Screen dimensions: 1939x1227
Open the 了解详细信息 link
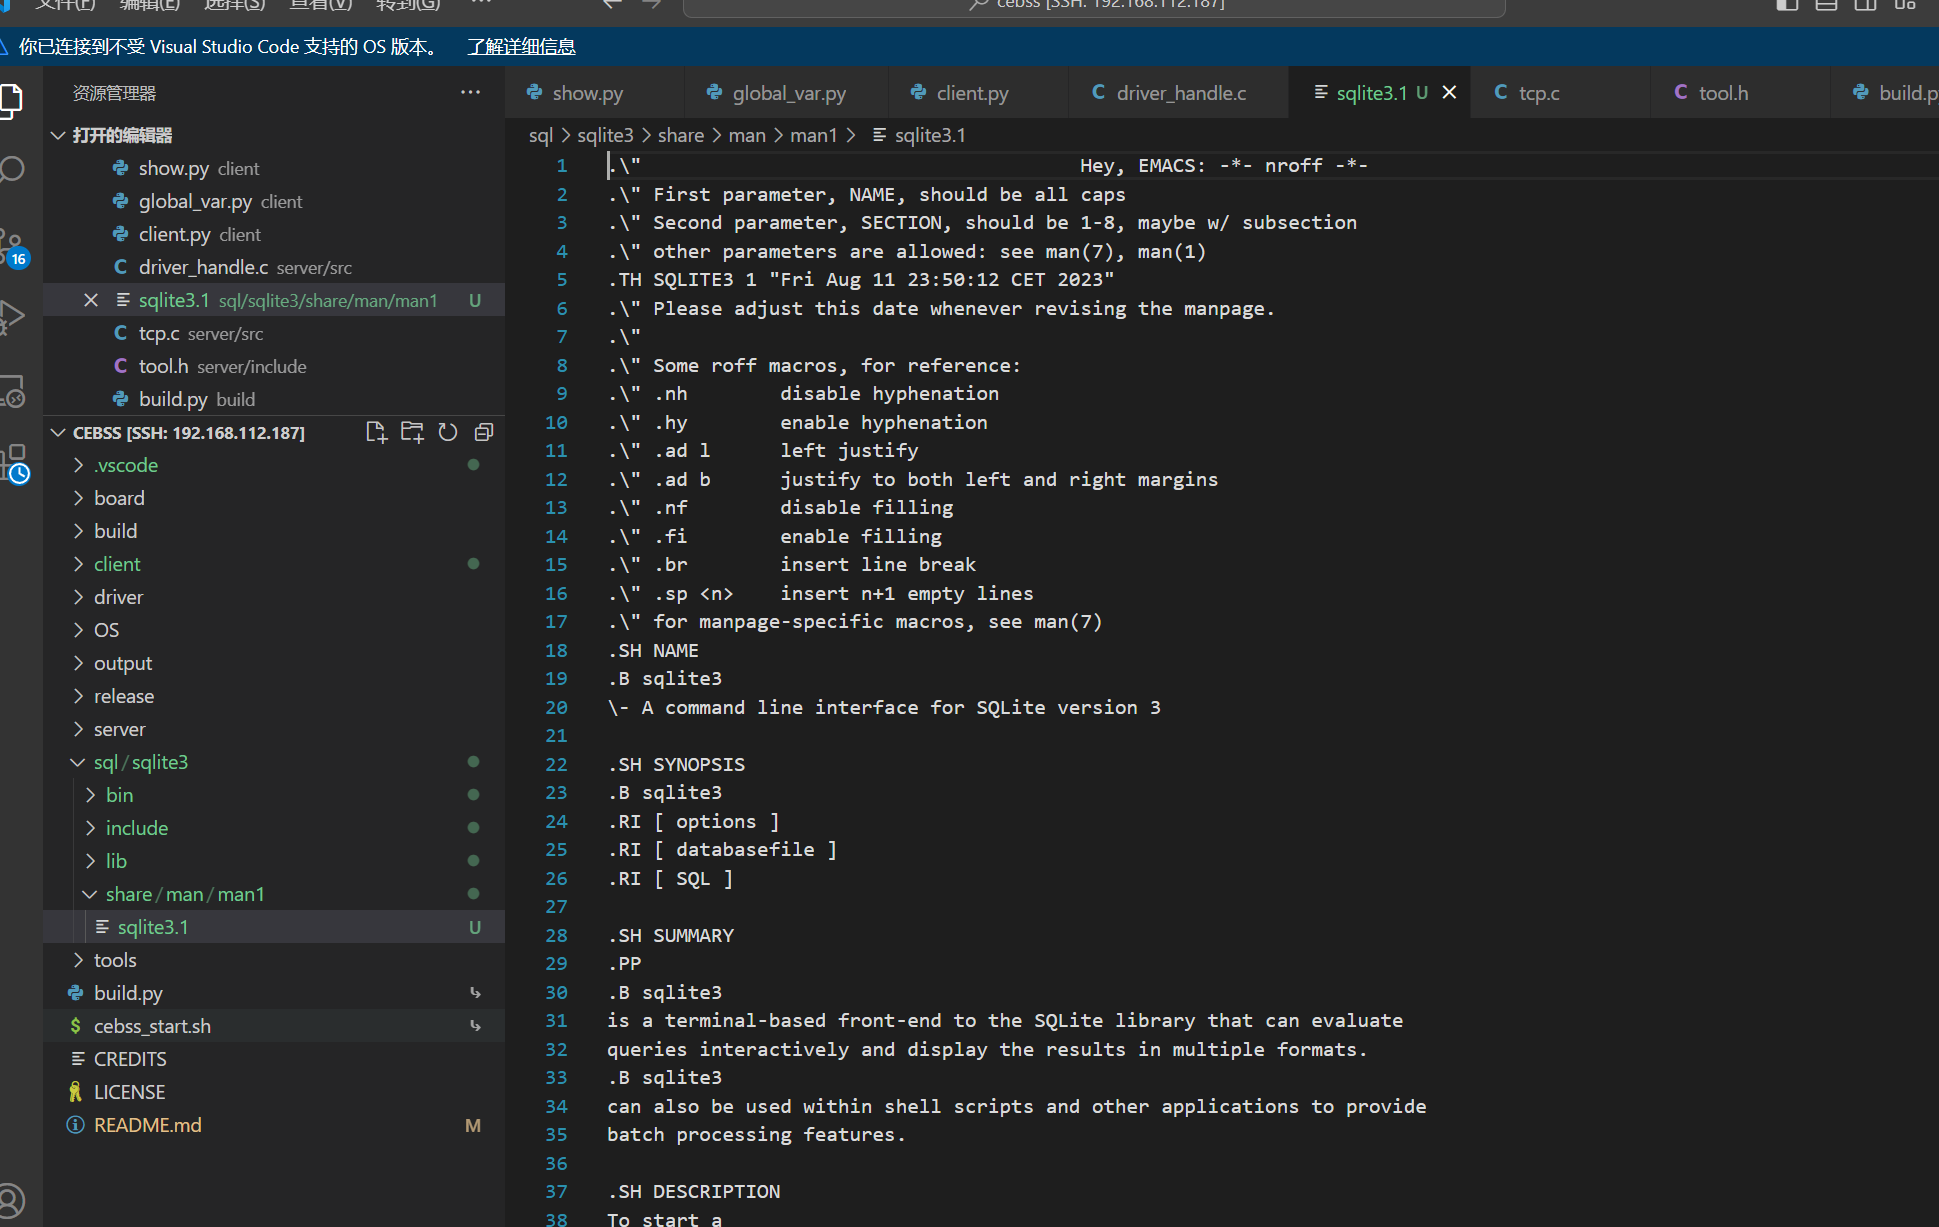pyautogui.click(x=520, y=46)
